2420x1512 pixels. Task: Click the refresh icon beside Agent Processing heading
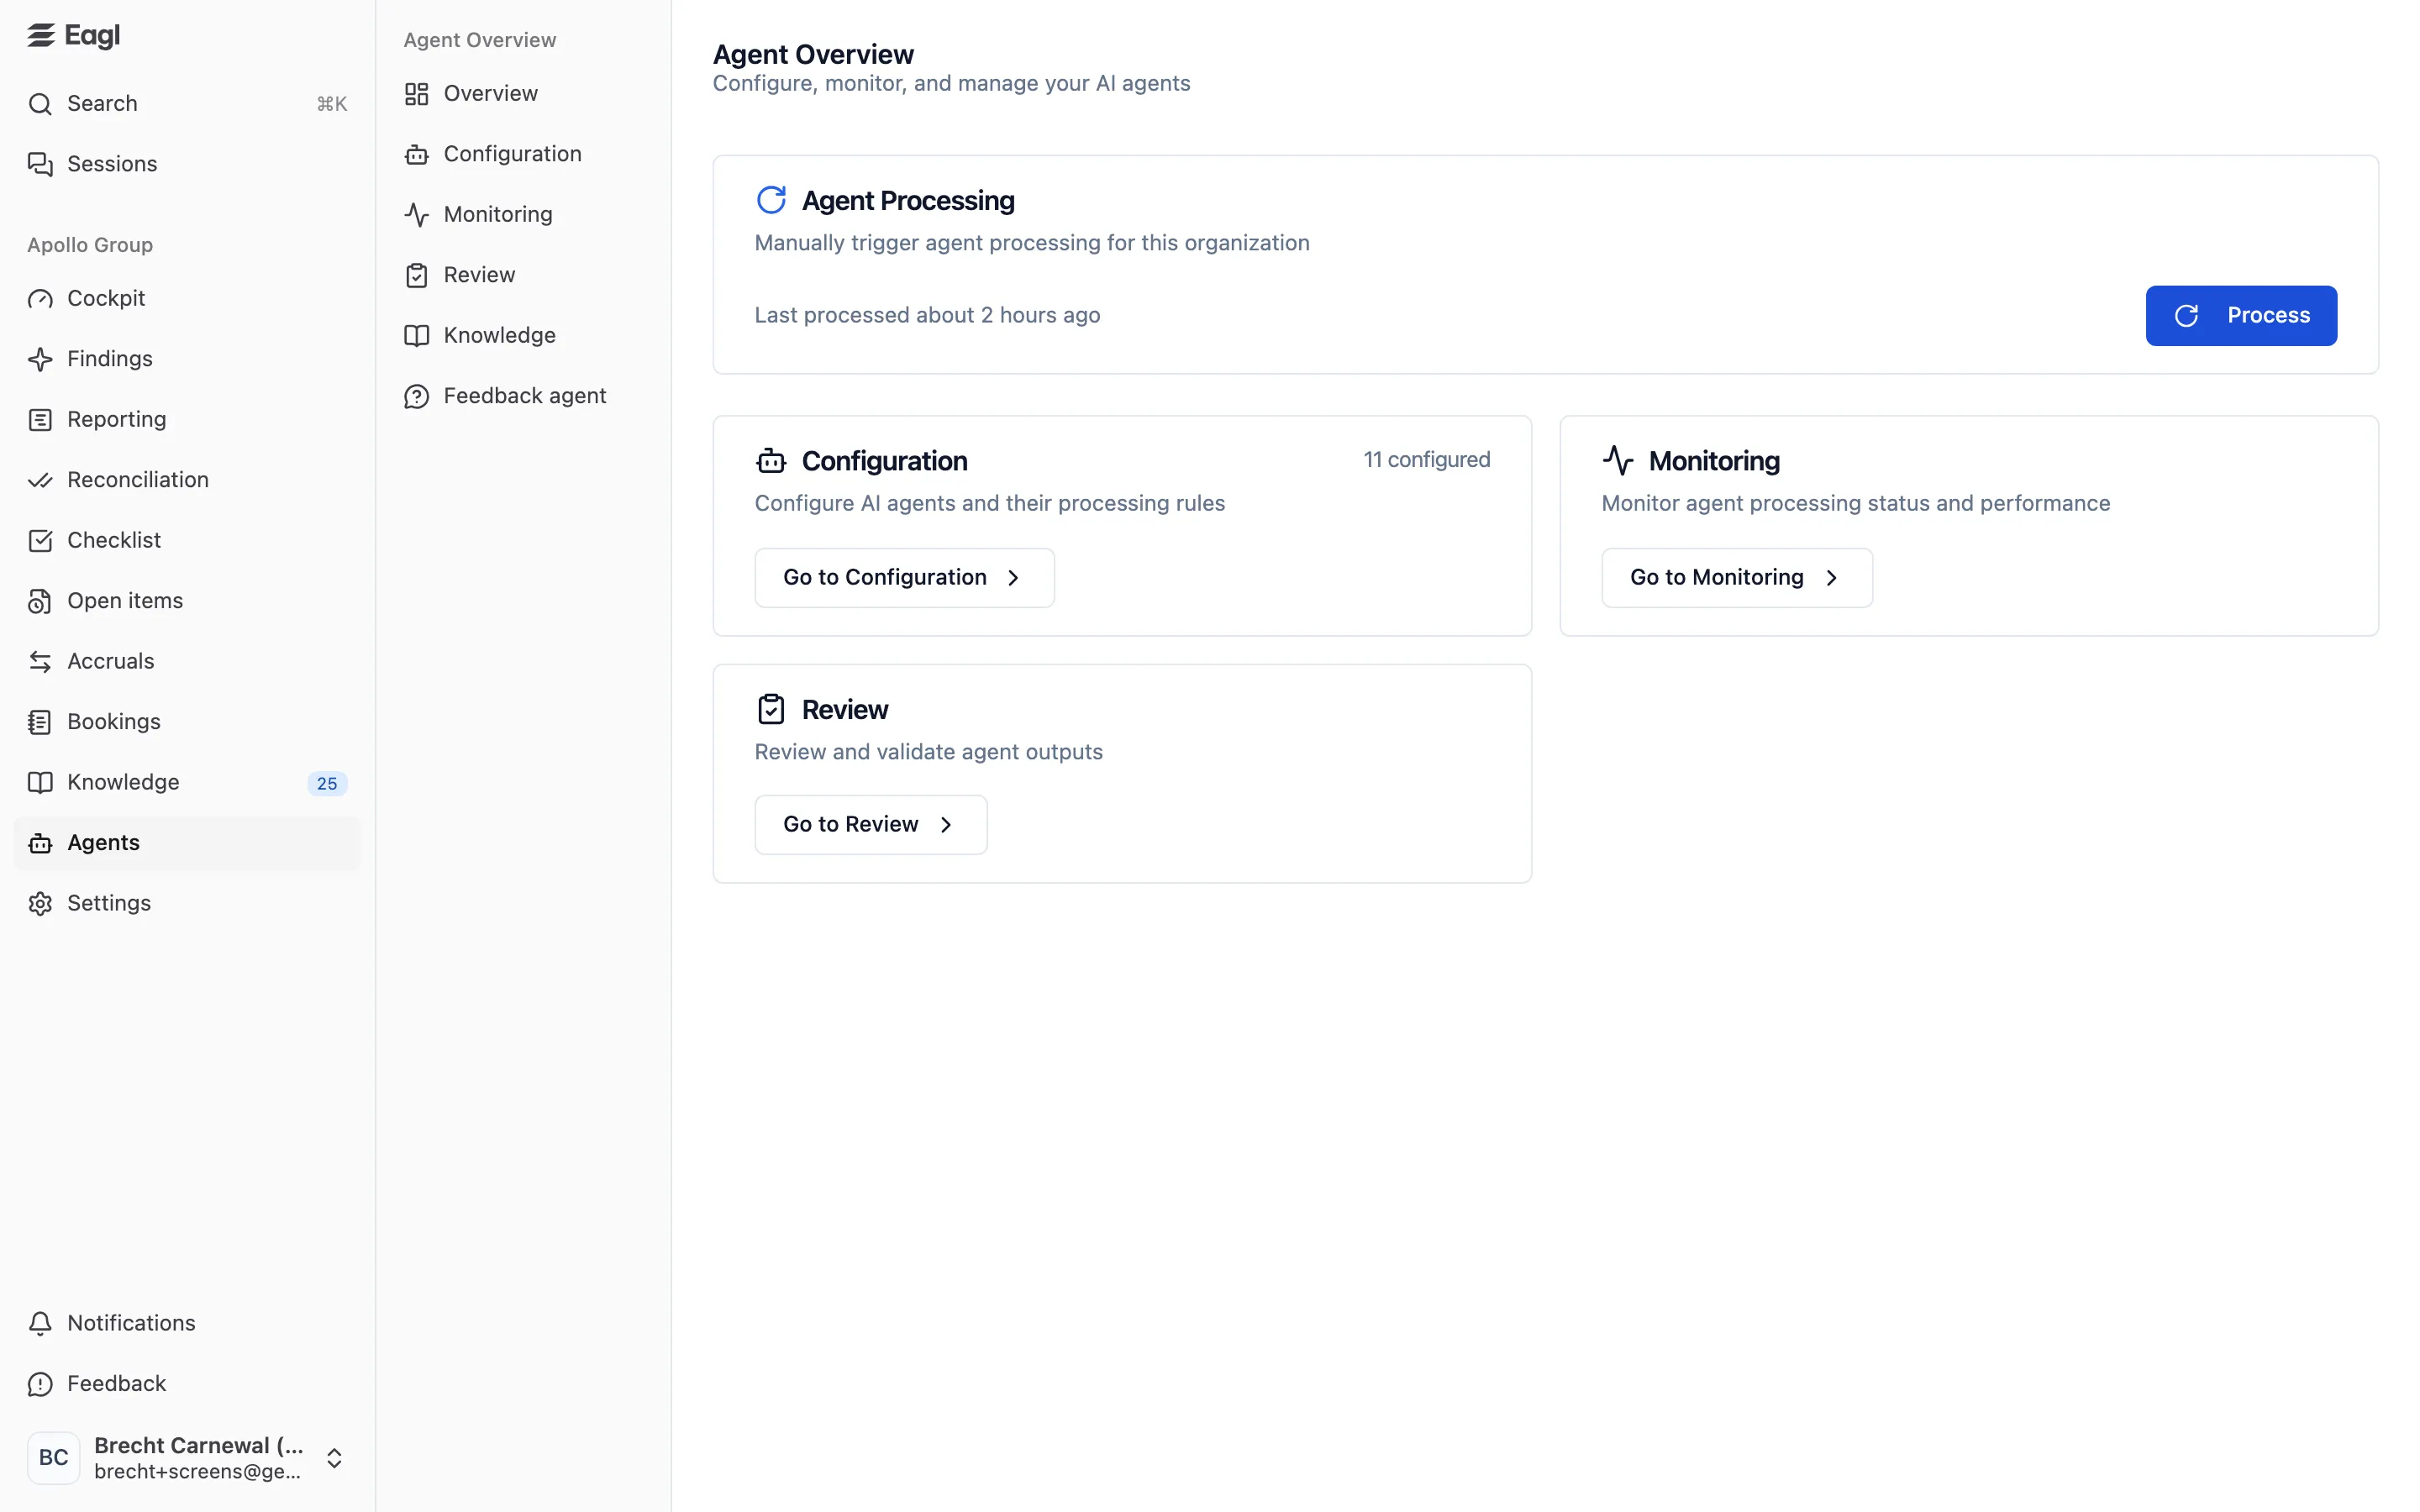(x=771, y=200)
